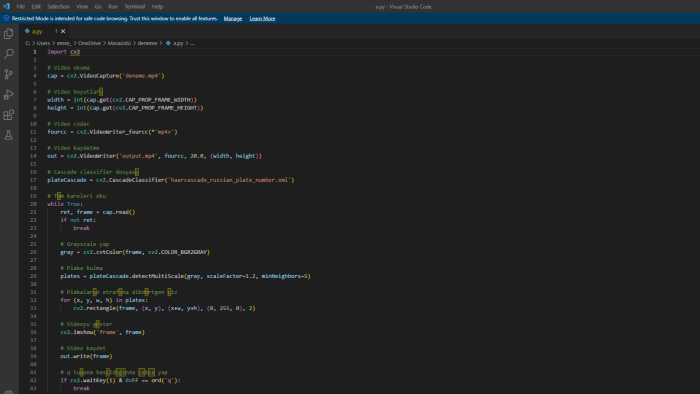Open the File menu
The width and height of the screenshot is (700, 394).
(21, 7)
